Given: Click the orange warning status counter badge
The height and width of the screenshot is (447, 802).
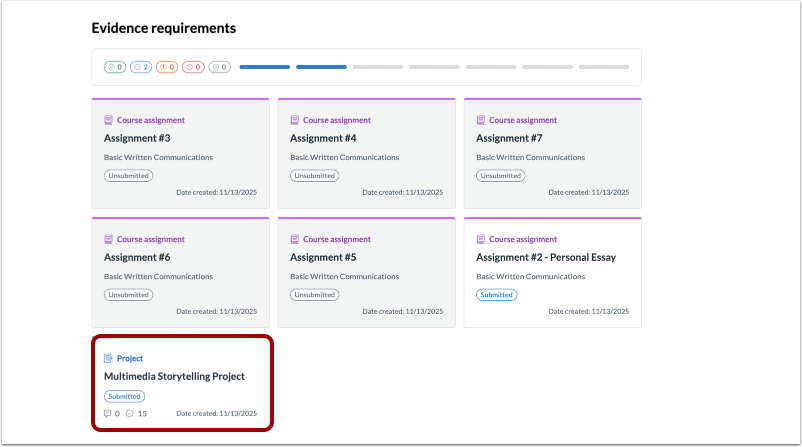Looking at the screenshot, I should pos(167,67).
